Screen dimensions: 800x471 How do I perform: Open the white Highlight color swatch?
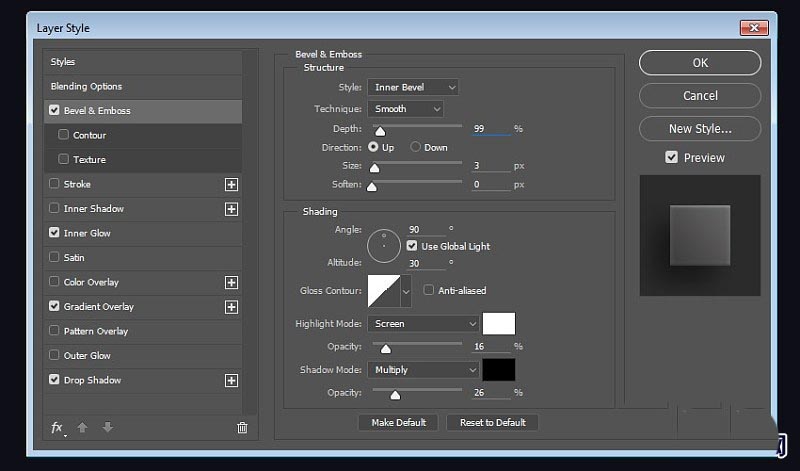click(498, 324)
